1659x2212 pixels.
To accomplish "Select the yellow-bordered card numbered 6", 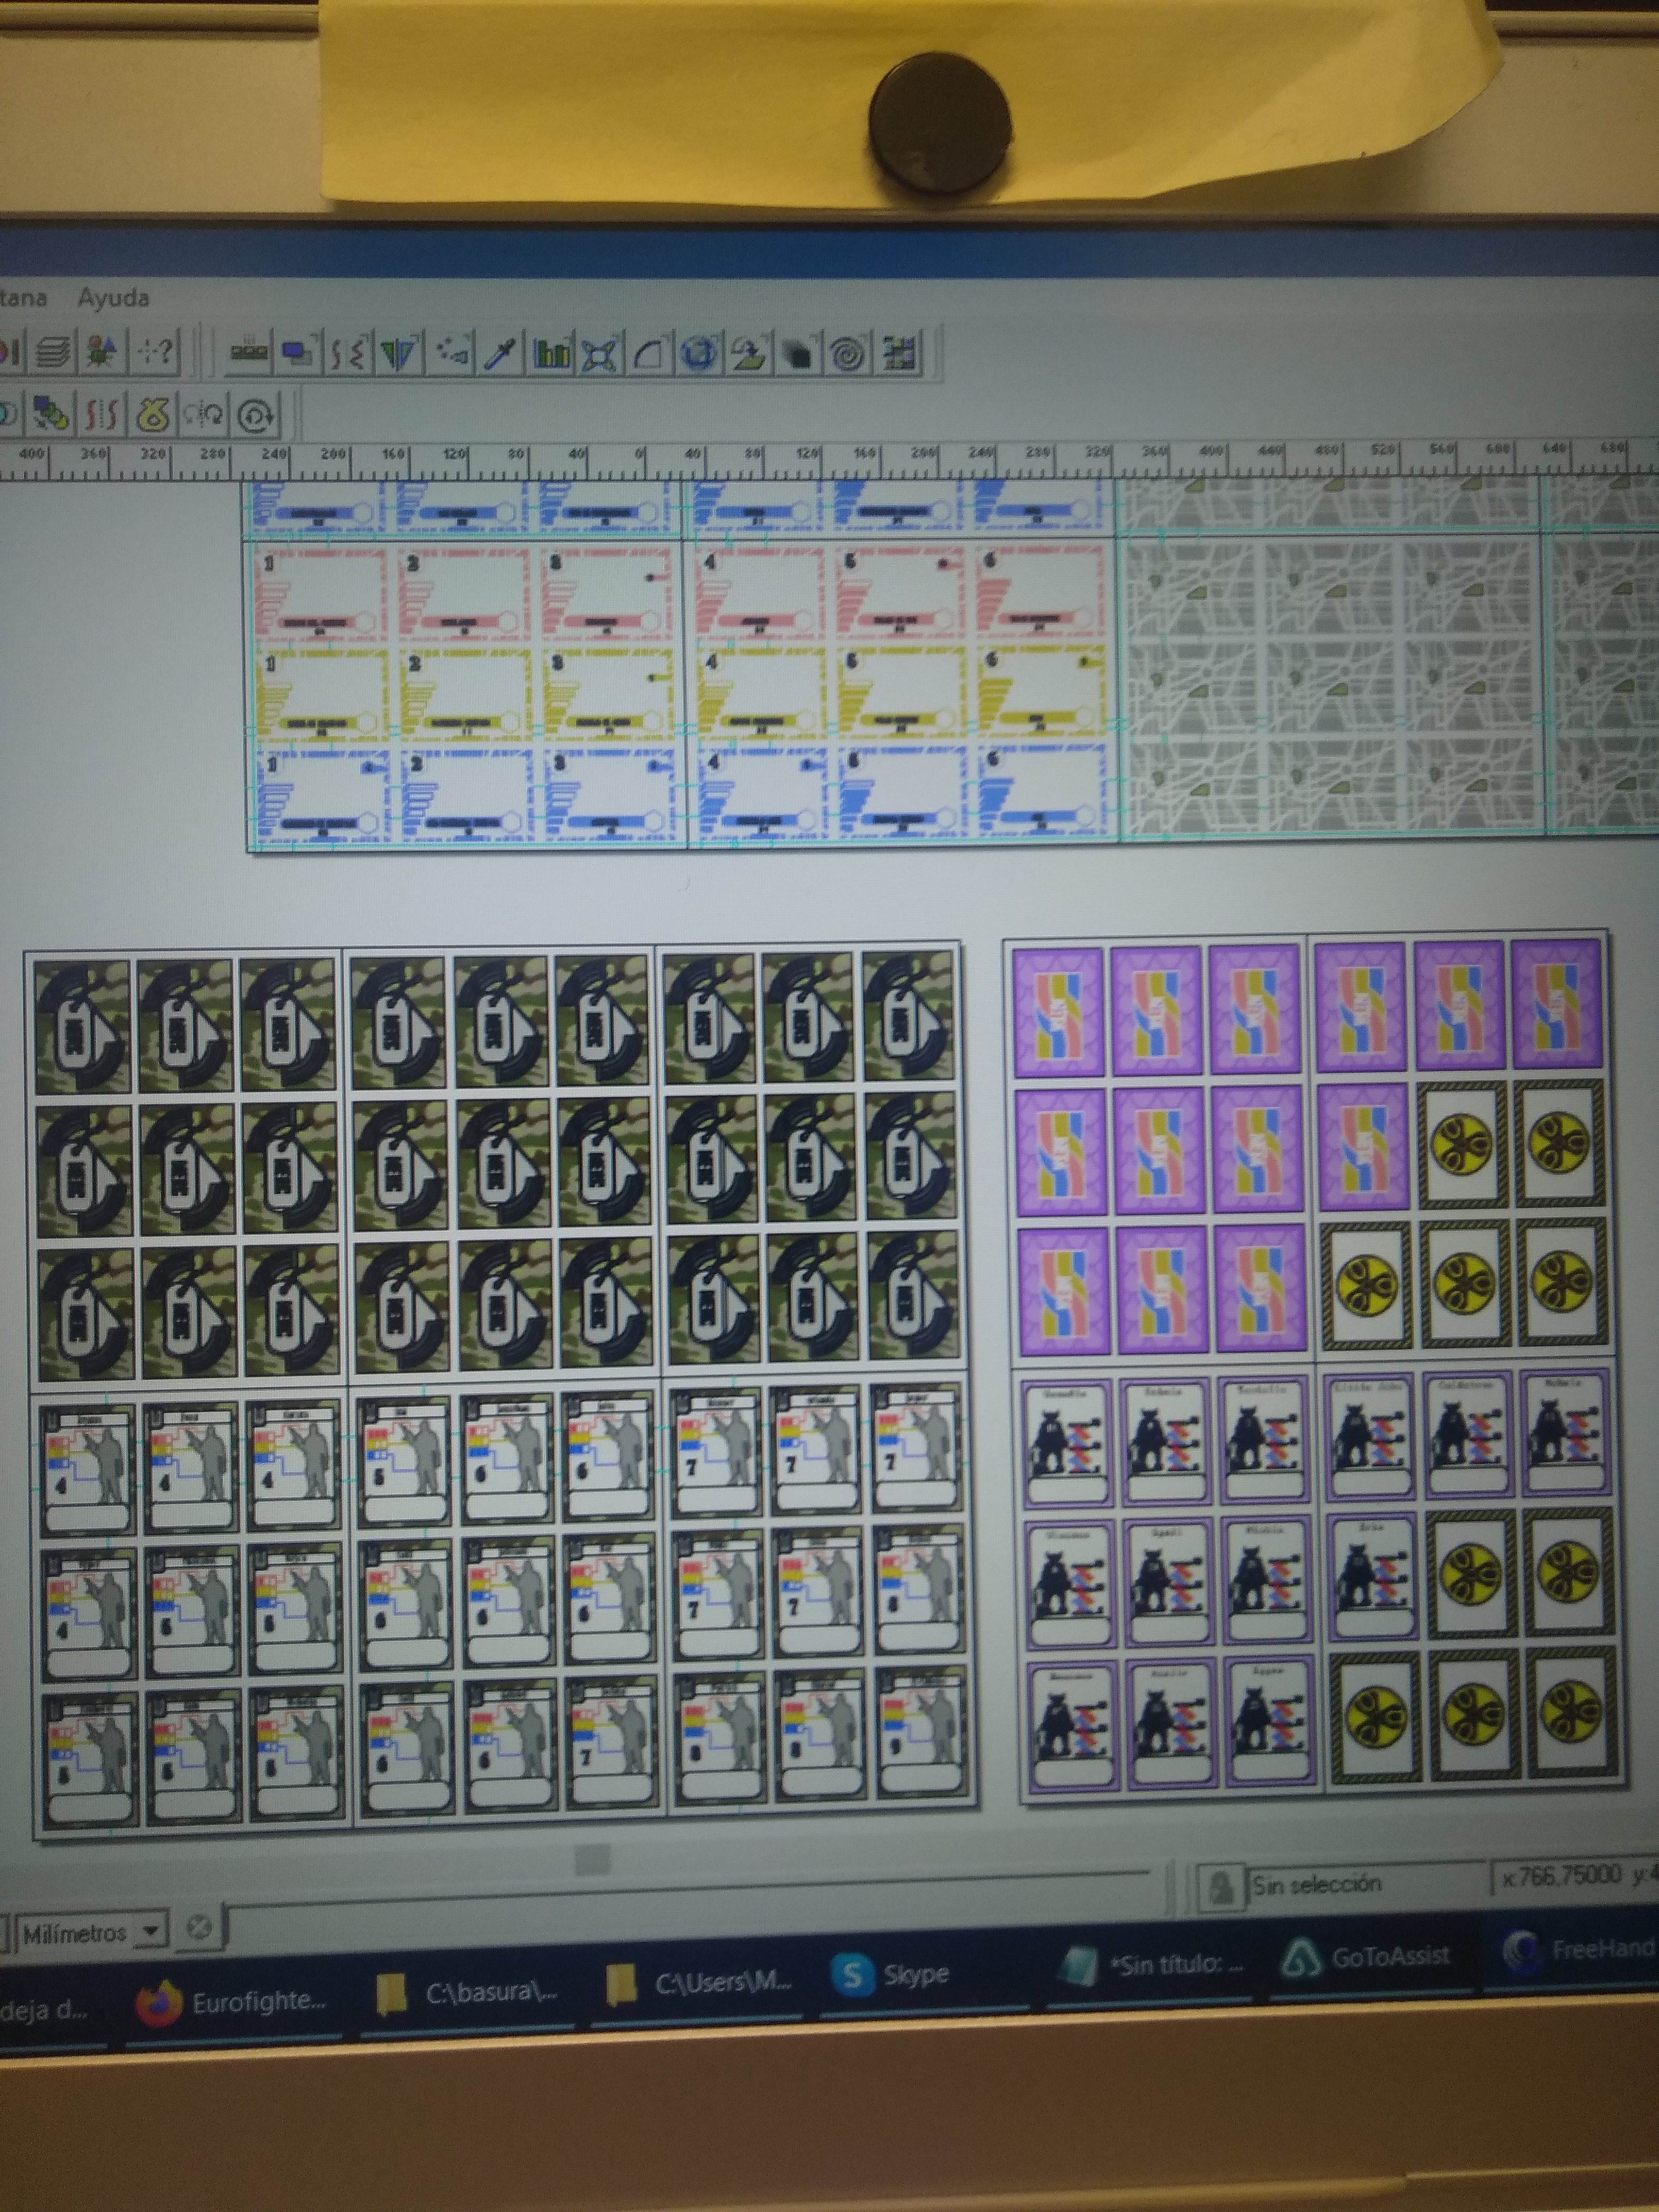I will (1043, 690).
